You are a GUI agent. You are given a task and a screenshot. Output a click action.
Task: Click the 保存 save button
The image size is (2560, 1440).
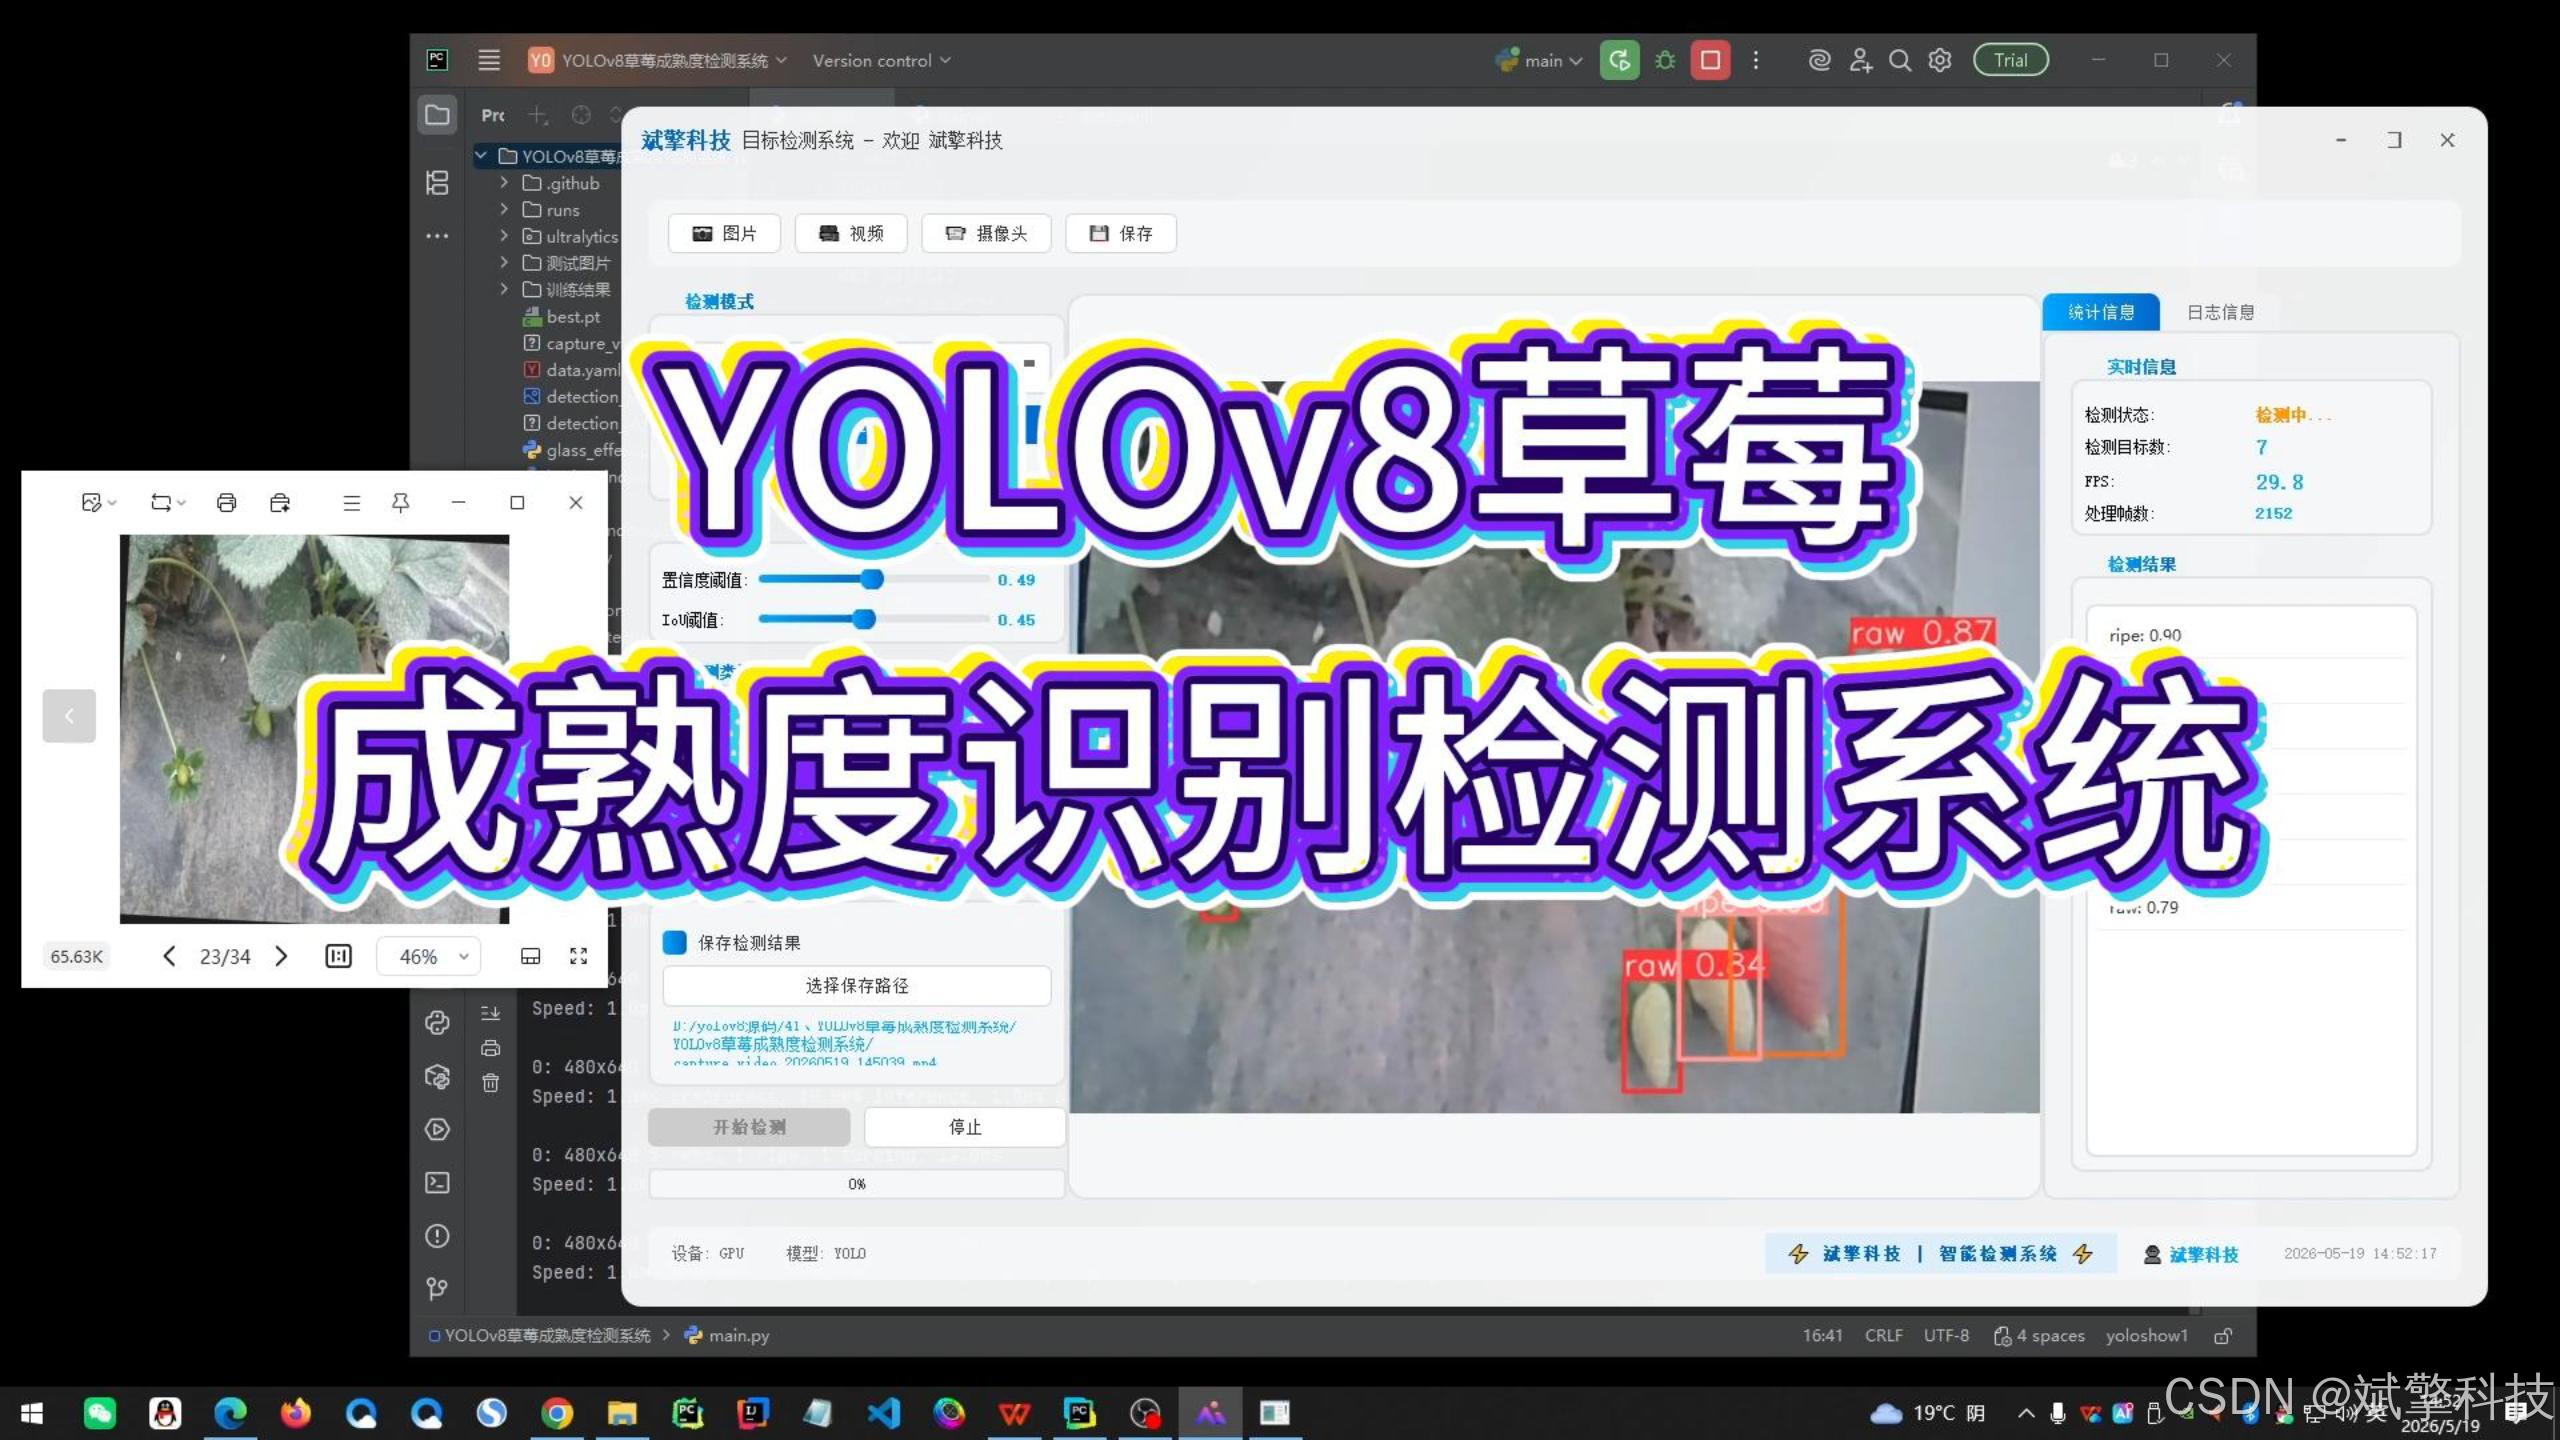coord(1121,233)
